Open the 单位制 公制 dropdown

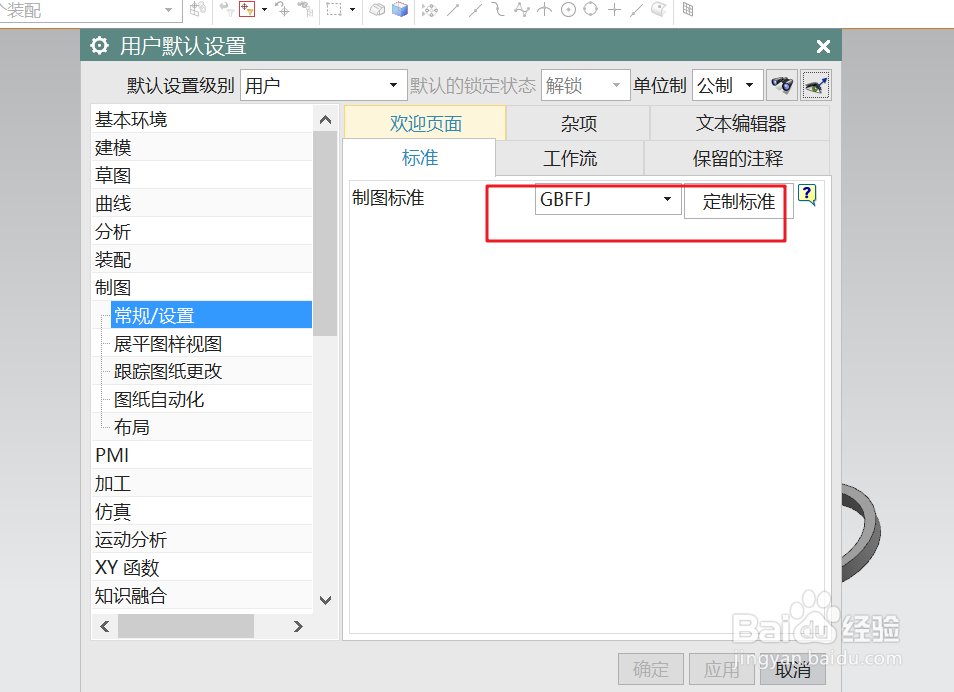pyautogui.click(x=728, y=85)
